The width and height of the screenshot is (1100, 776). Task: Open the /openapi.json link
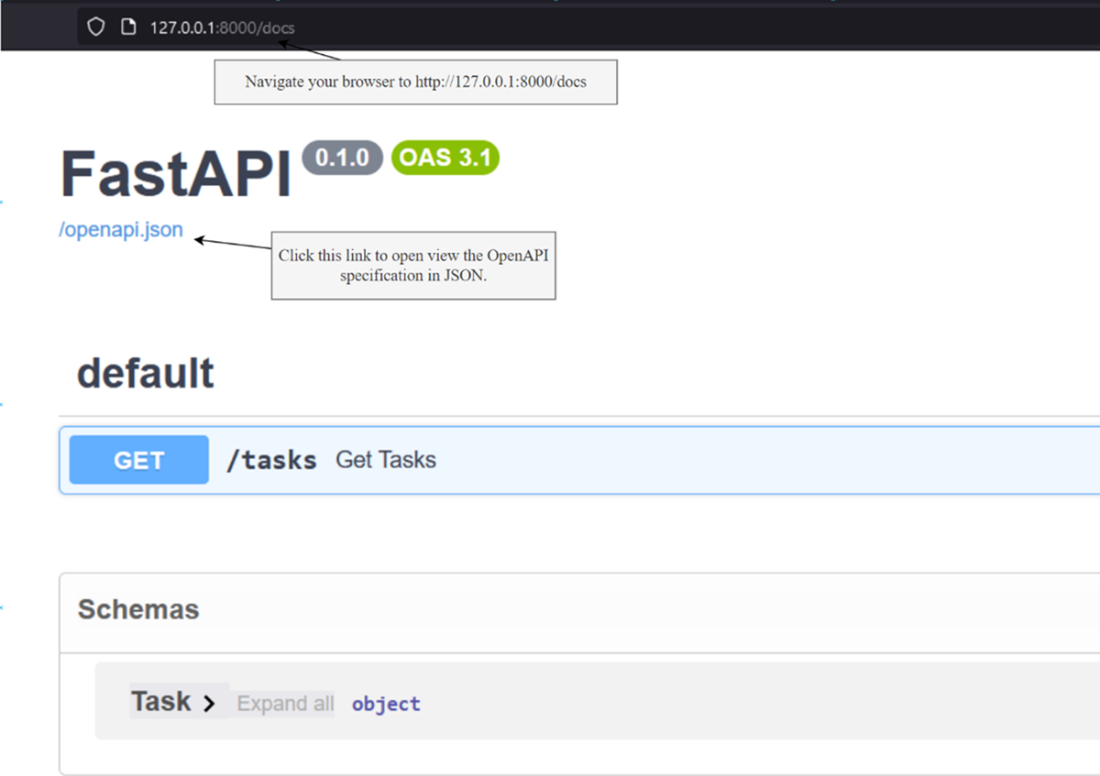click(121, 229)
